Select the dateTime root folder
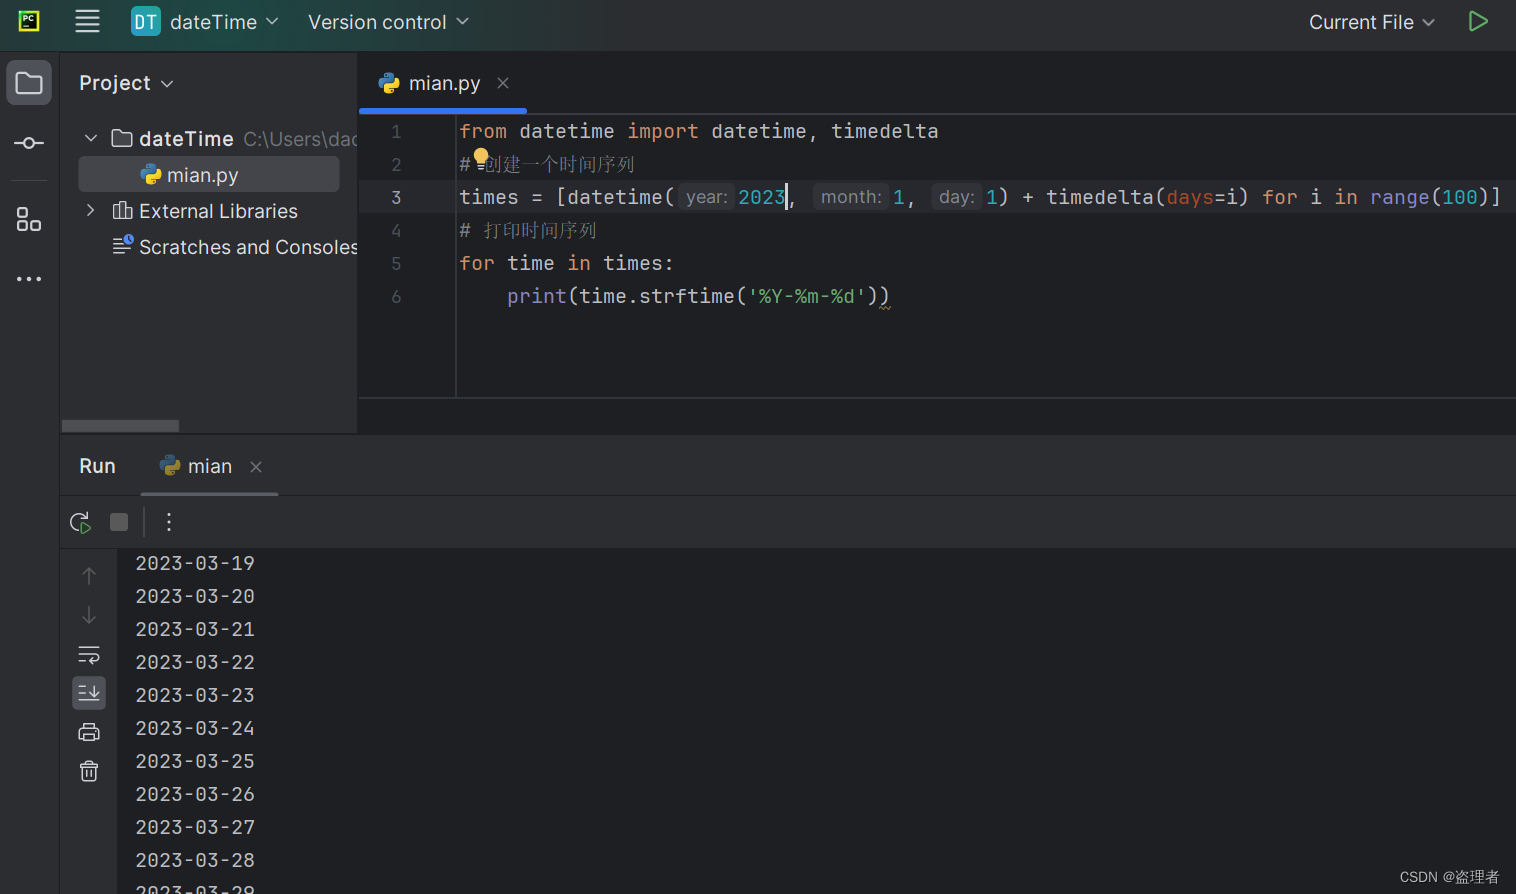This screenshot has width=1516, height=894. coord(186,139)
